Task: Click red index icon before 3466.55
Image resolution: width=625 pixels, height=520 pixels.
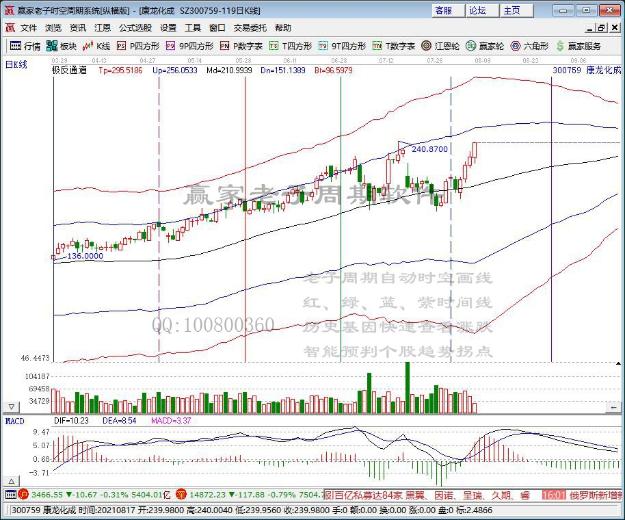Action: click(23, 494)
